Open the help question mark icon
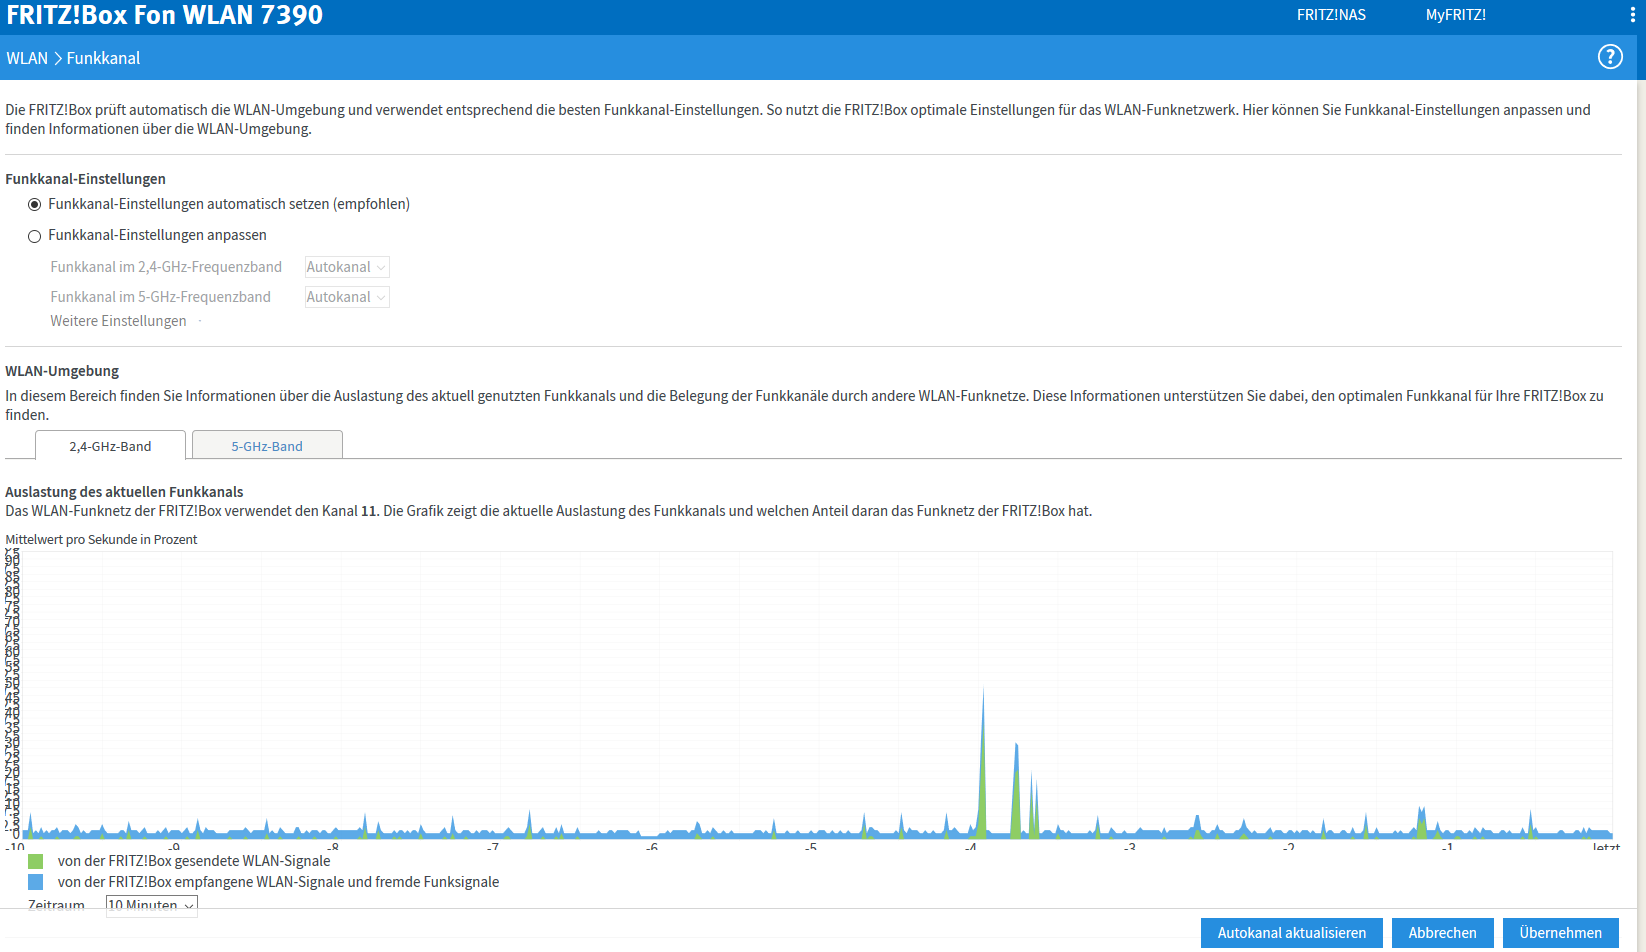This screenshot has height=952, width=1646. (x=1610, y=57)
